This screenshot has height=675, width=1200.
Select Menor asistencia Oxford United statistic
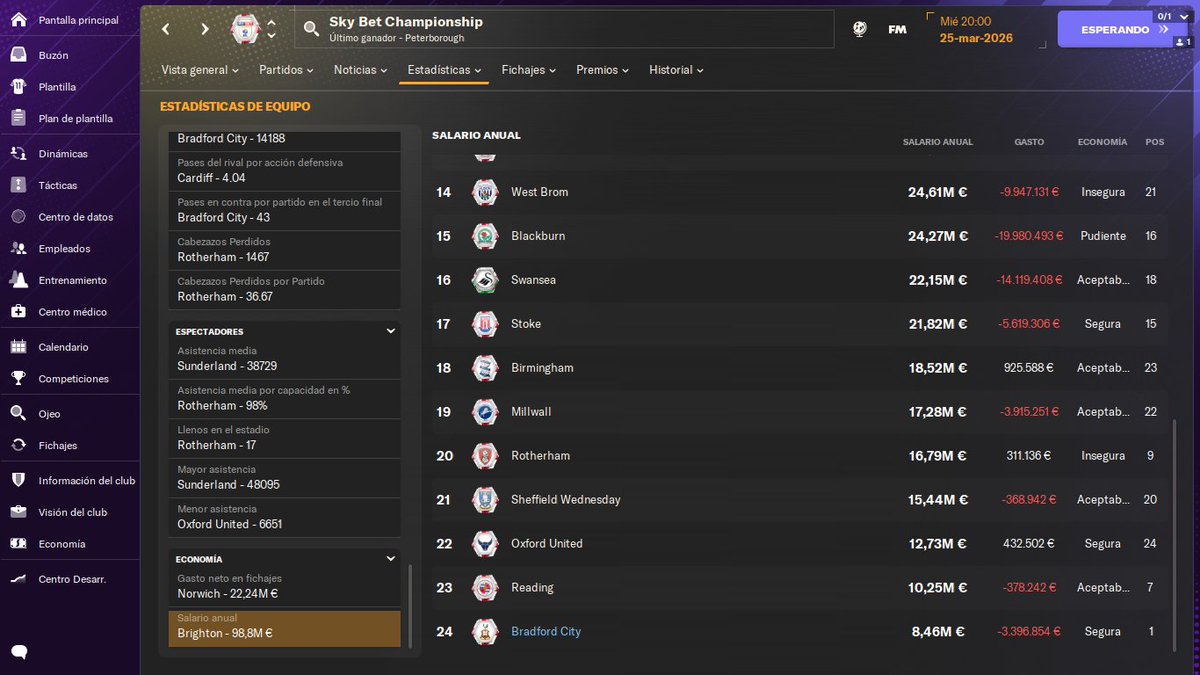[x=285, y=517]
